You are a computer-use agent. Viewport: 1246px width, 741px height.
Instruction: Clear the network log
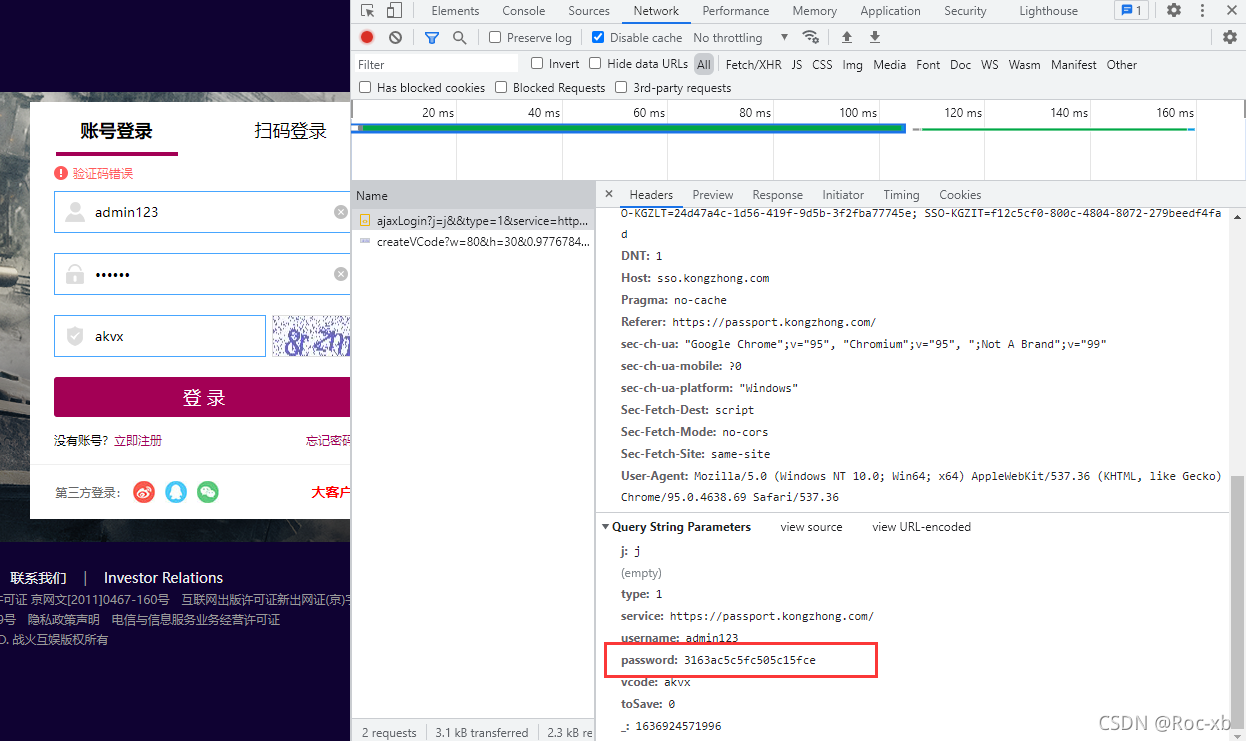[x=395, y=37]
